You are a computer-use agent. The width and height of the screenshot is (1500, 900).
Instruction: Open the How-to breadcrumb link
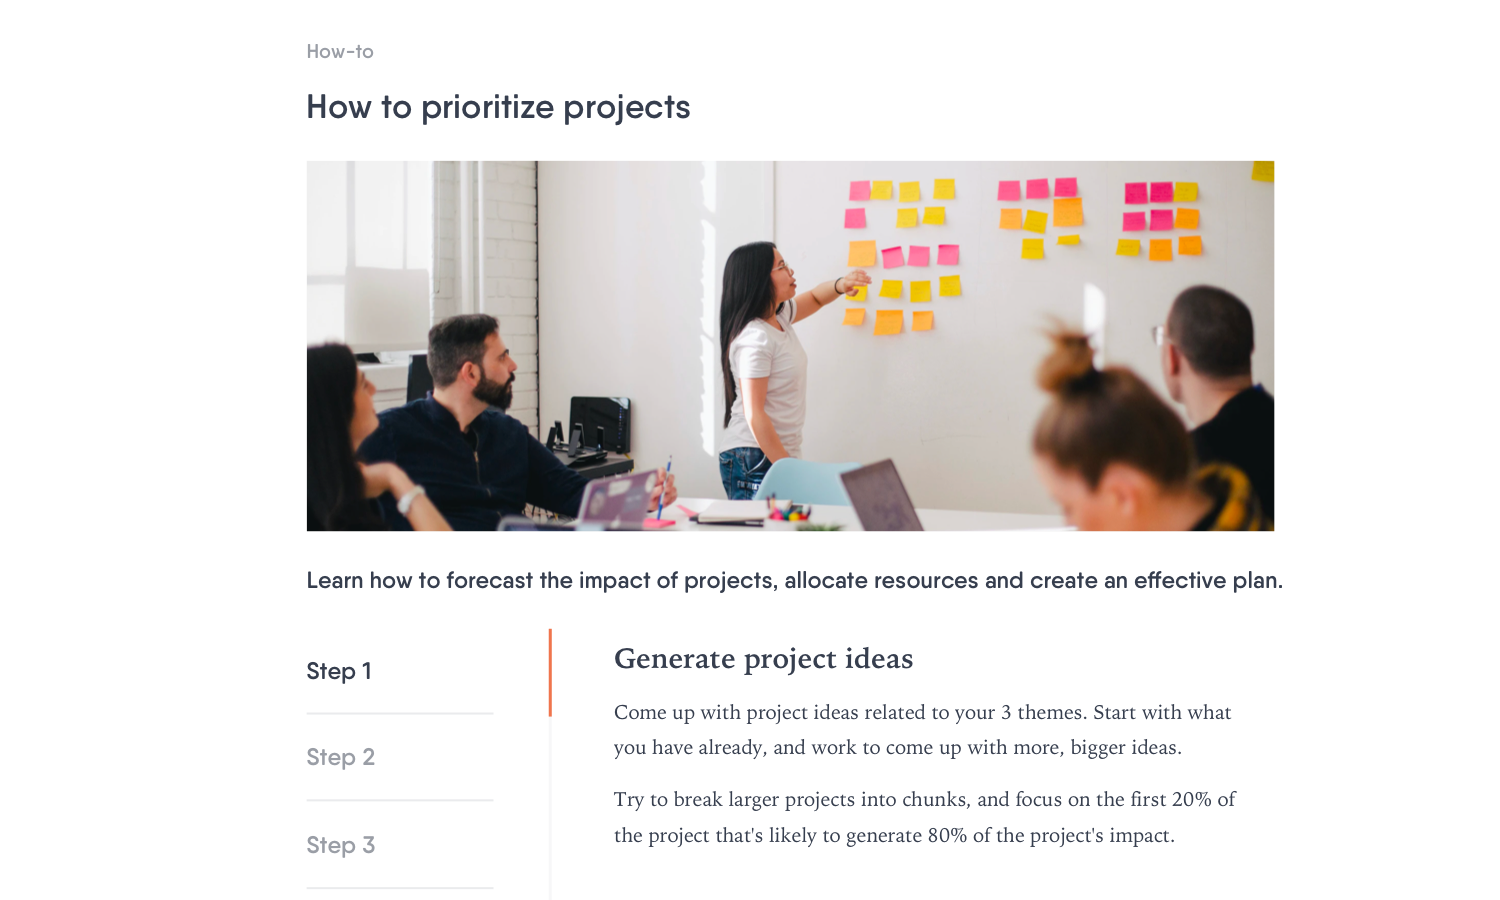(x=340, y=52)
